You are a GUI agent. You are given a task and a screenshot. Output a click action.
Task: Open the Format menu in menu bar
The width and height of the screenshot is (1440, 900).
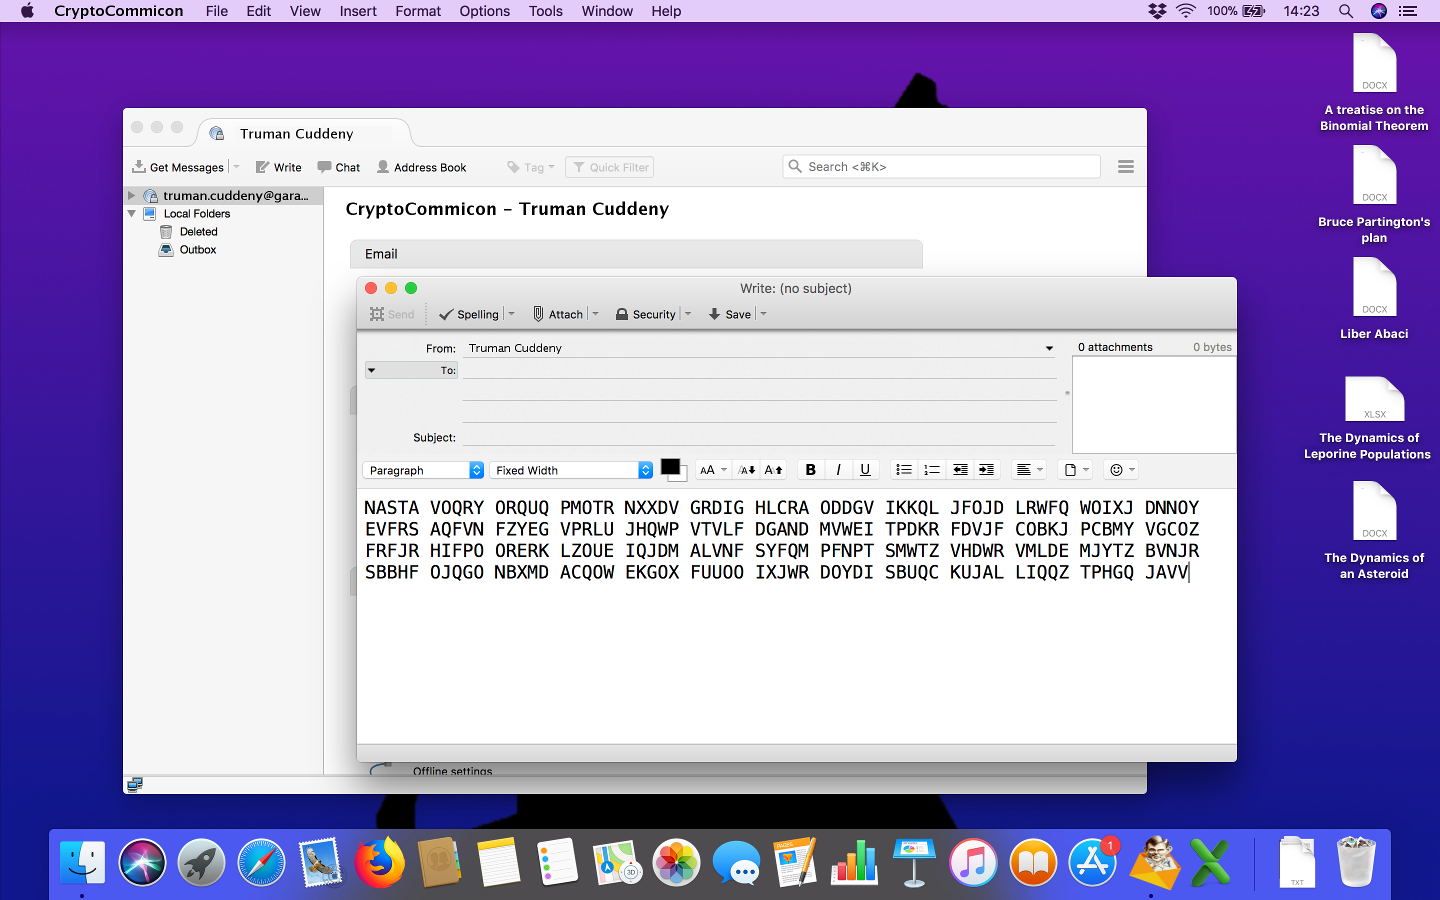click(x=418, y=11)
